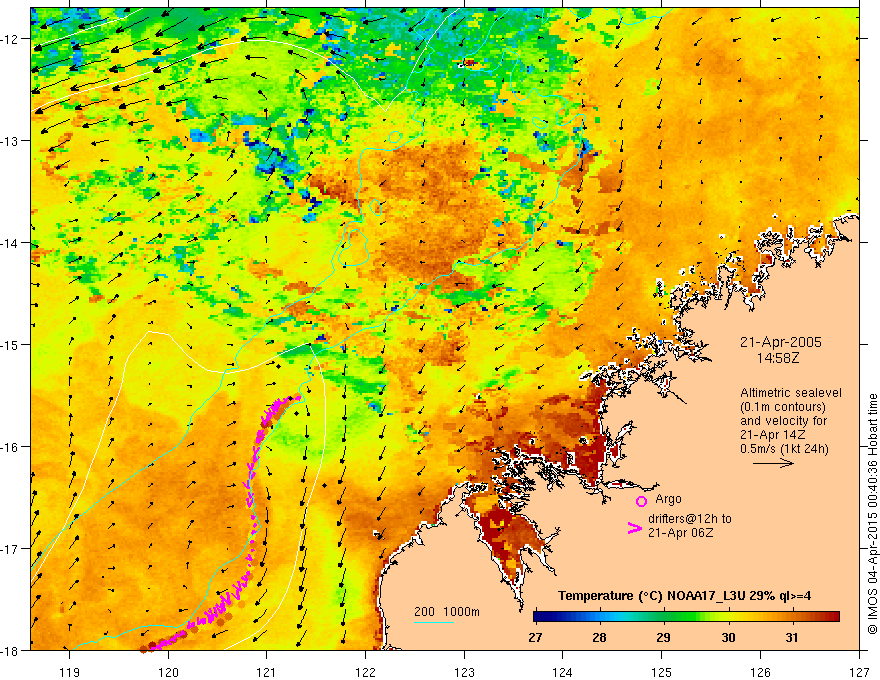Click longitude axis label 126

click(760, 672)
